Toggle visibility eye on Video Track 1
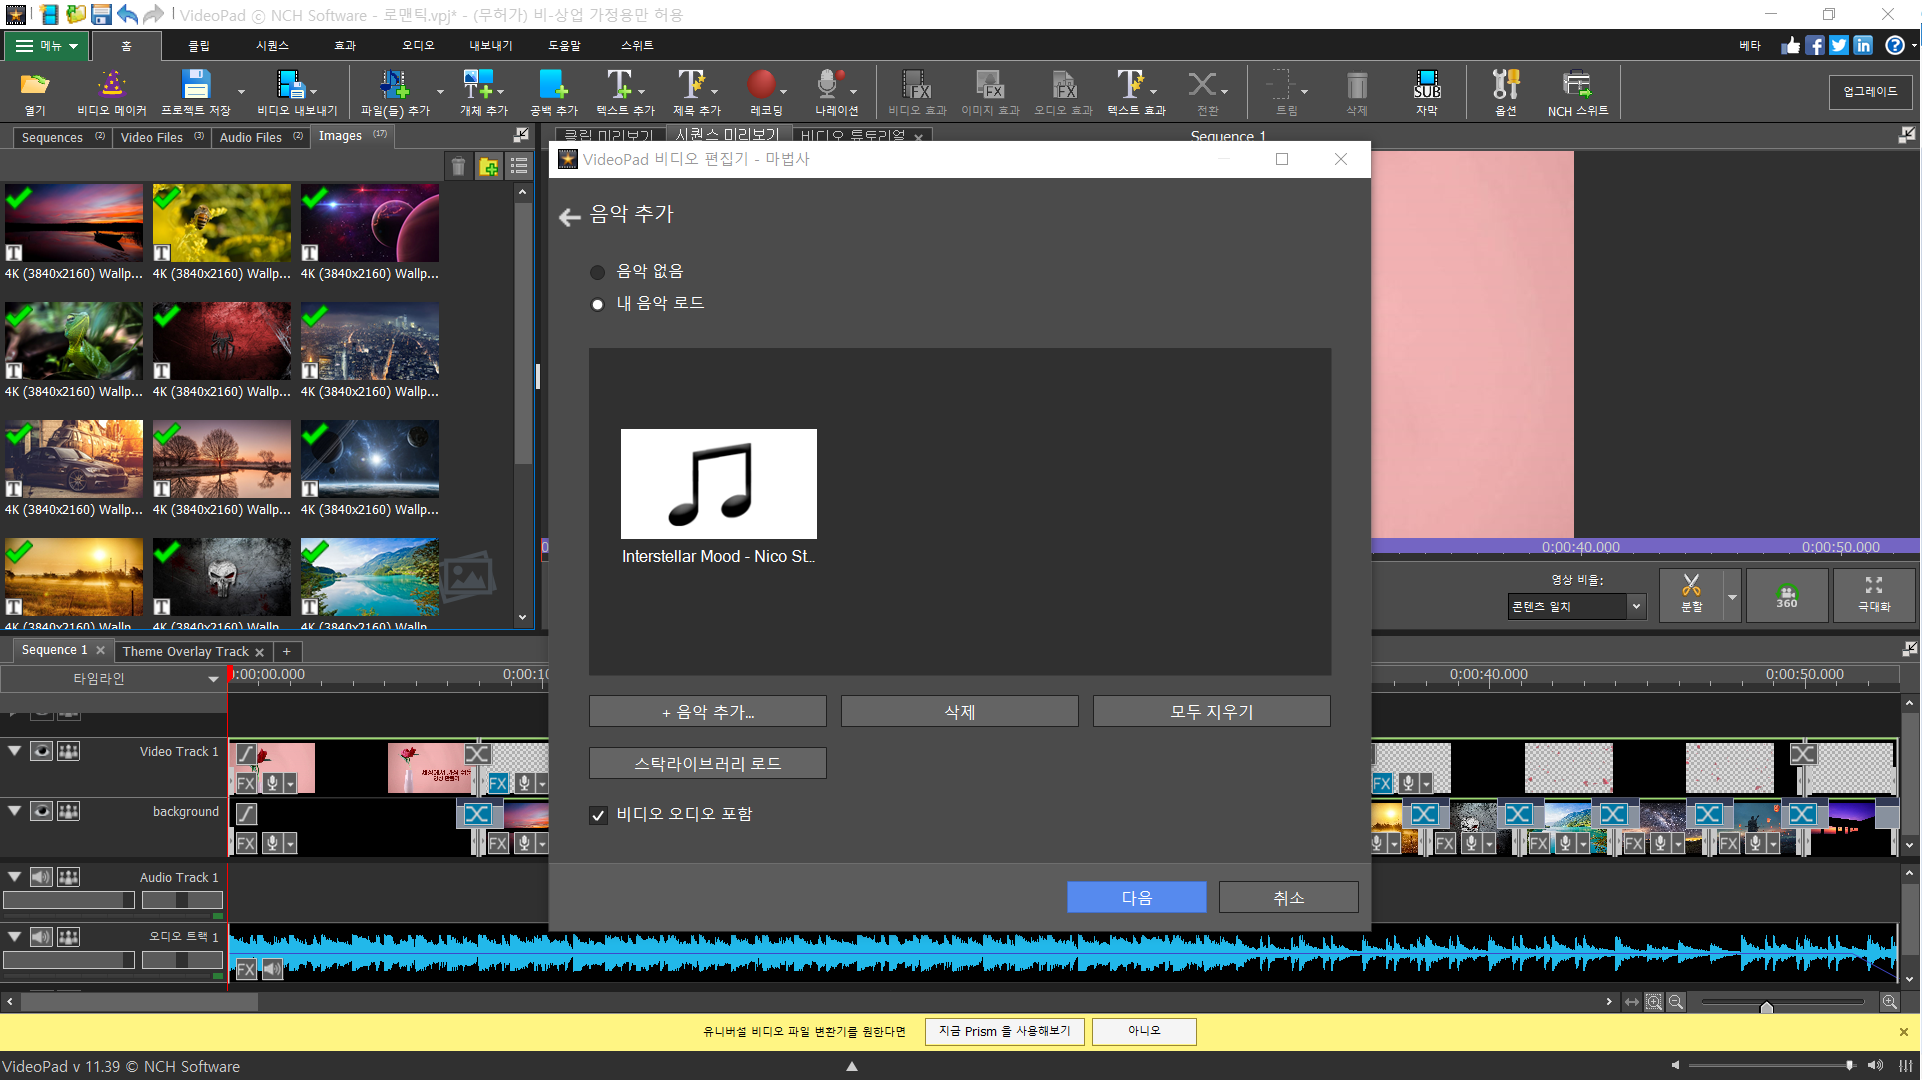 (x=41, y=751)
